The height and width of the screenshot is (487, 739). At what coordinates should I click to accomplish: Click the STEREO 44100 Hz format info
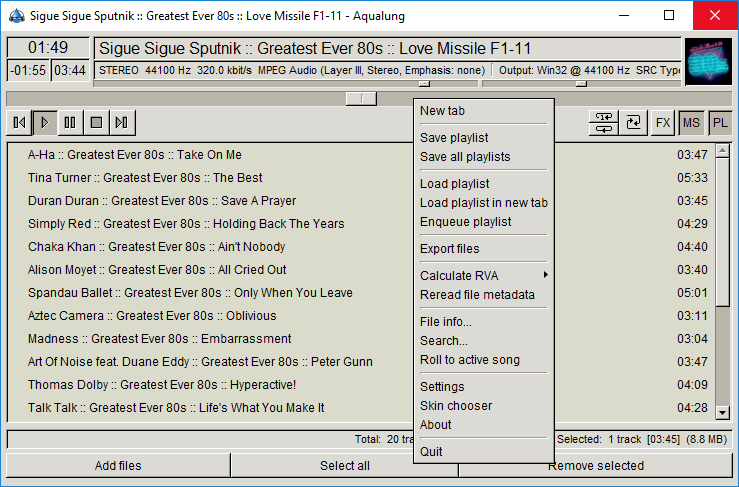292,71
